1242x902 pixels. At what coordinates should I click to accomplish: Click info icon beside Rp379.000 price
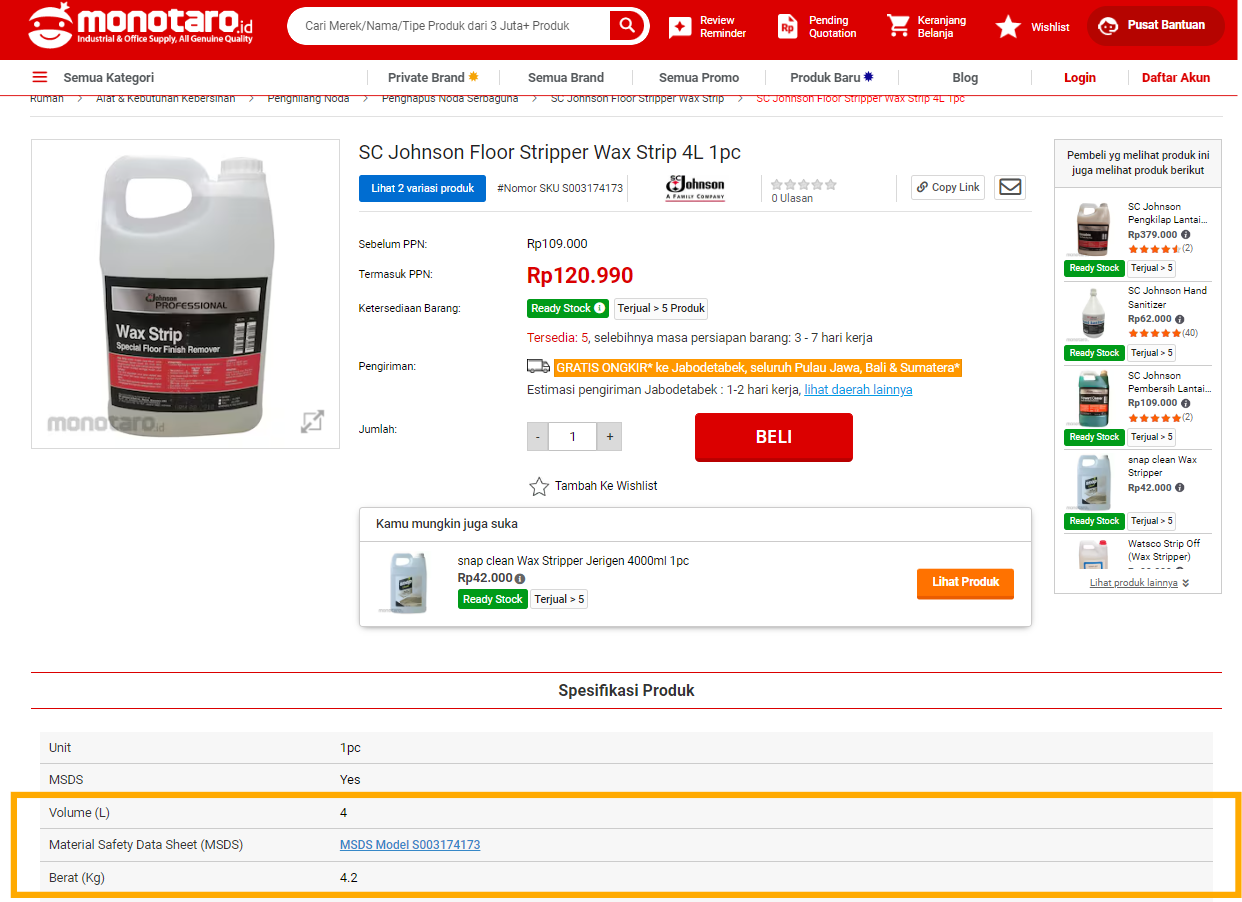(x=1186, y=235)
